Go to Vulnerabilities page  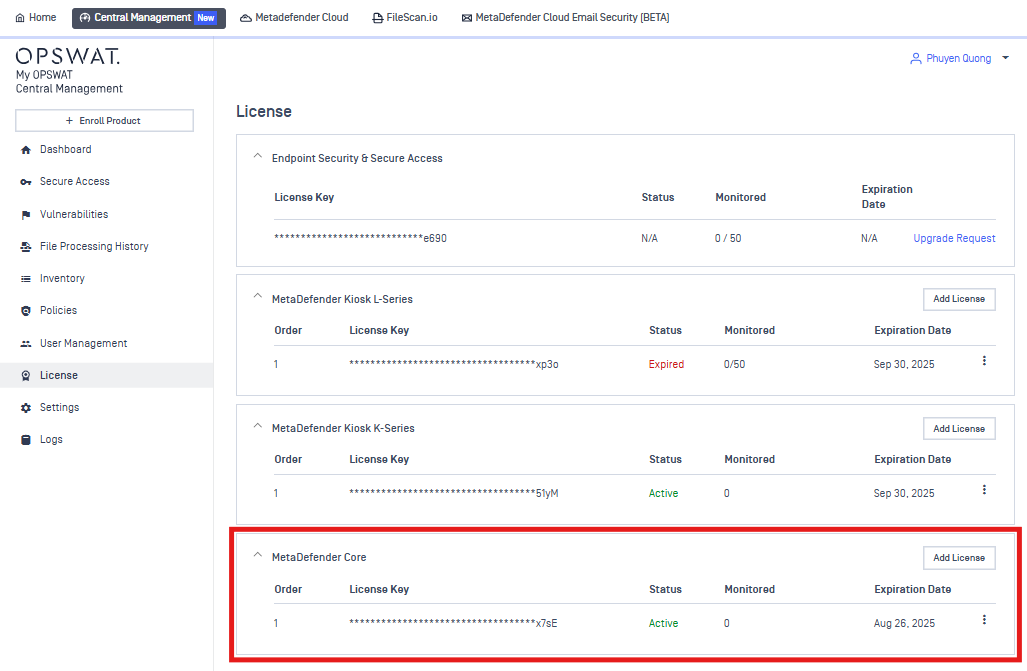(x=106, y=214)
